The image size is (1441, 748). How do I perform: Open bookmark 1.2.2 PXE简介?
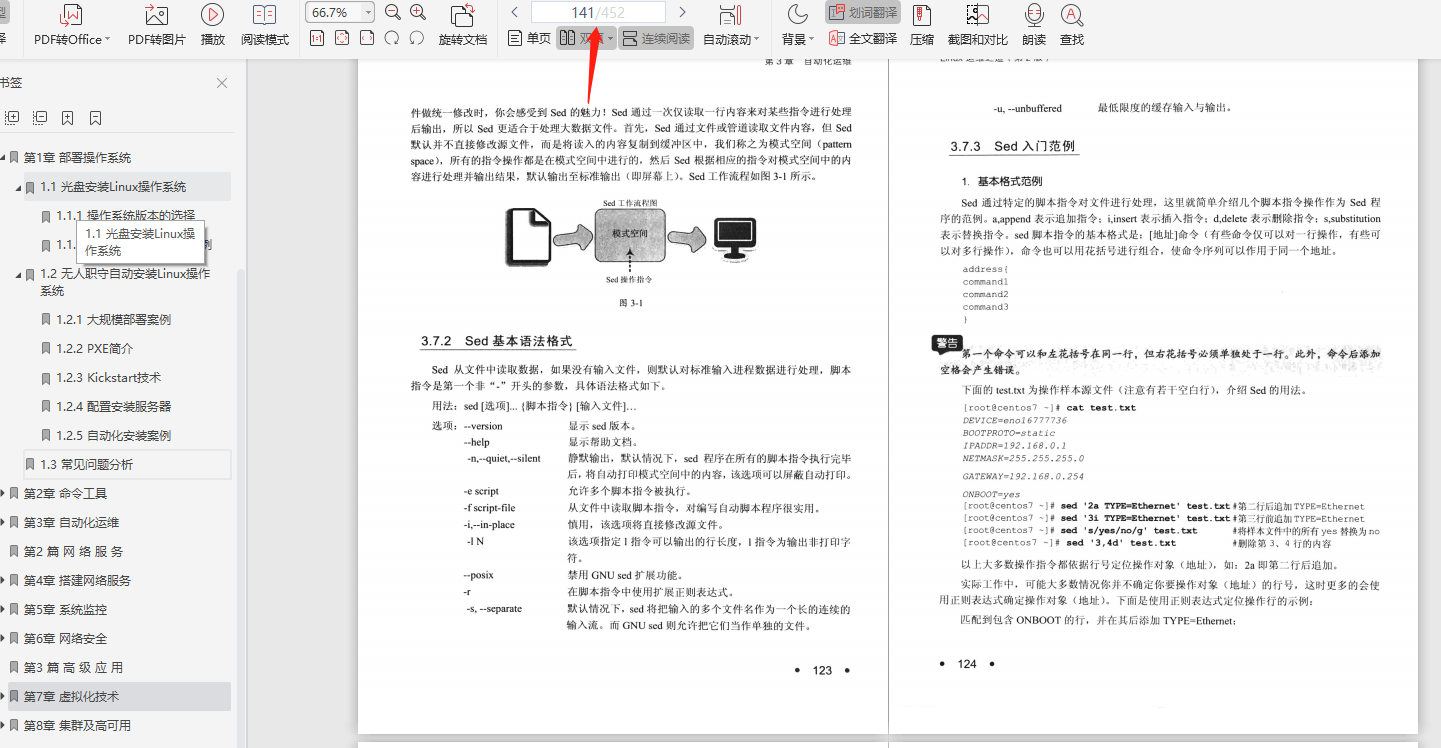click(94, 349)
